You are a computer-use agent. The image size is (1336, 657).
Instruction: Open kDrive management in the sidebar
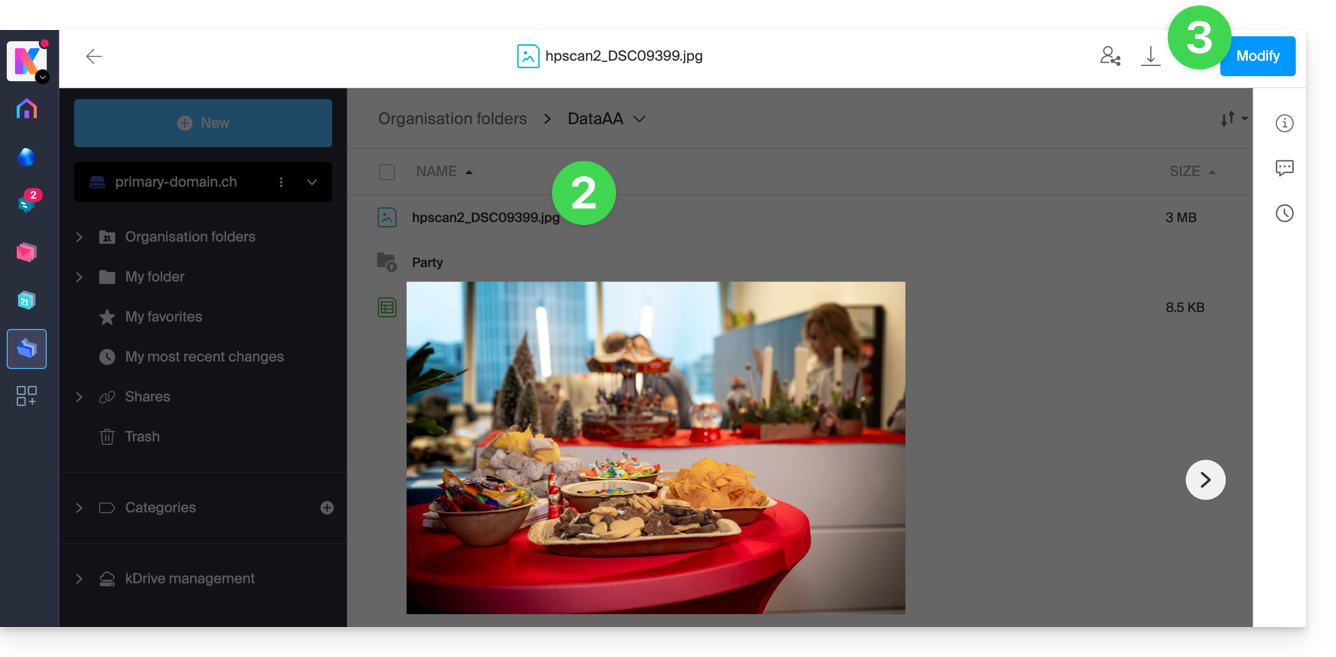(x=190, y=579)
